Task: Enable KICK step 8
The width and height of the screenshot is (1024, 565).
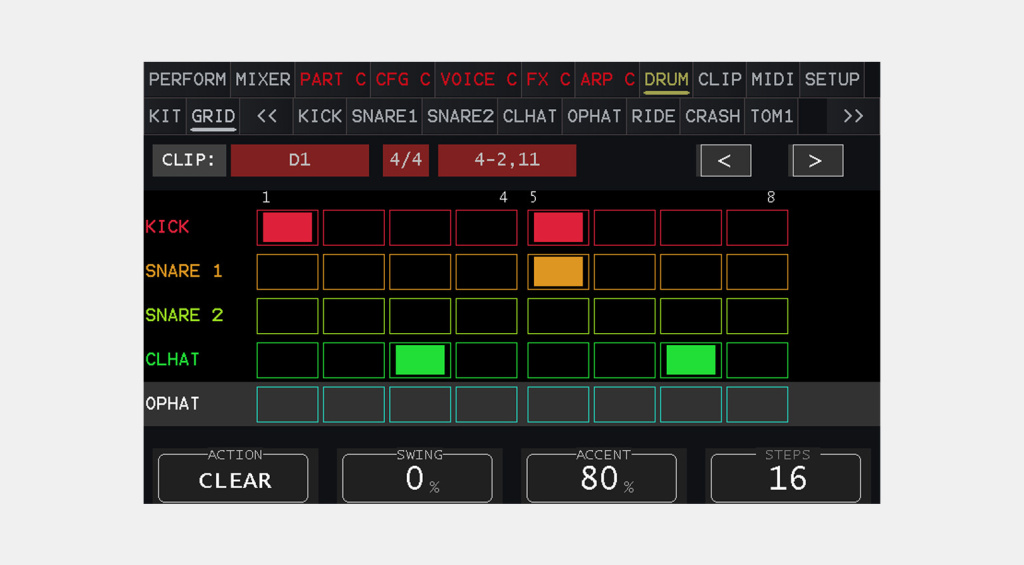Action: [757, 228]
